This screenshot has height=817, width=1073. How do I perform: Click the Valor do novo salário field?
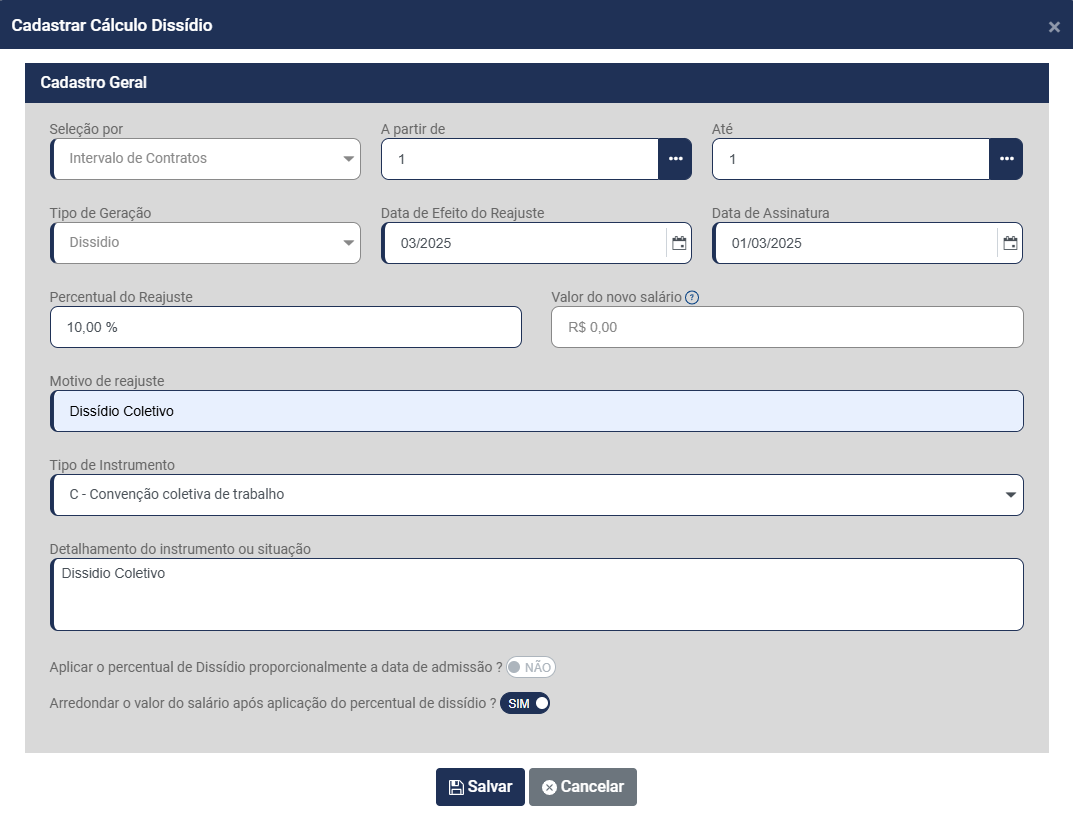pyautogui.click(x=787, y=327)
